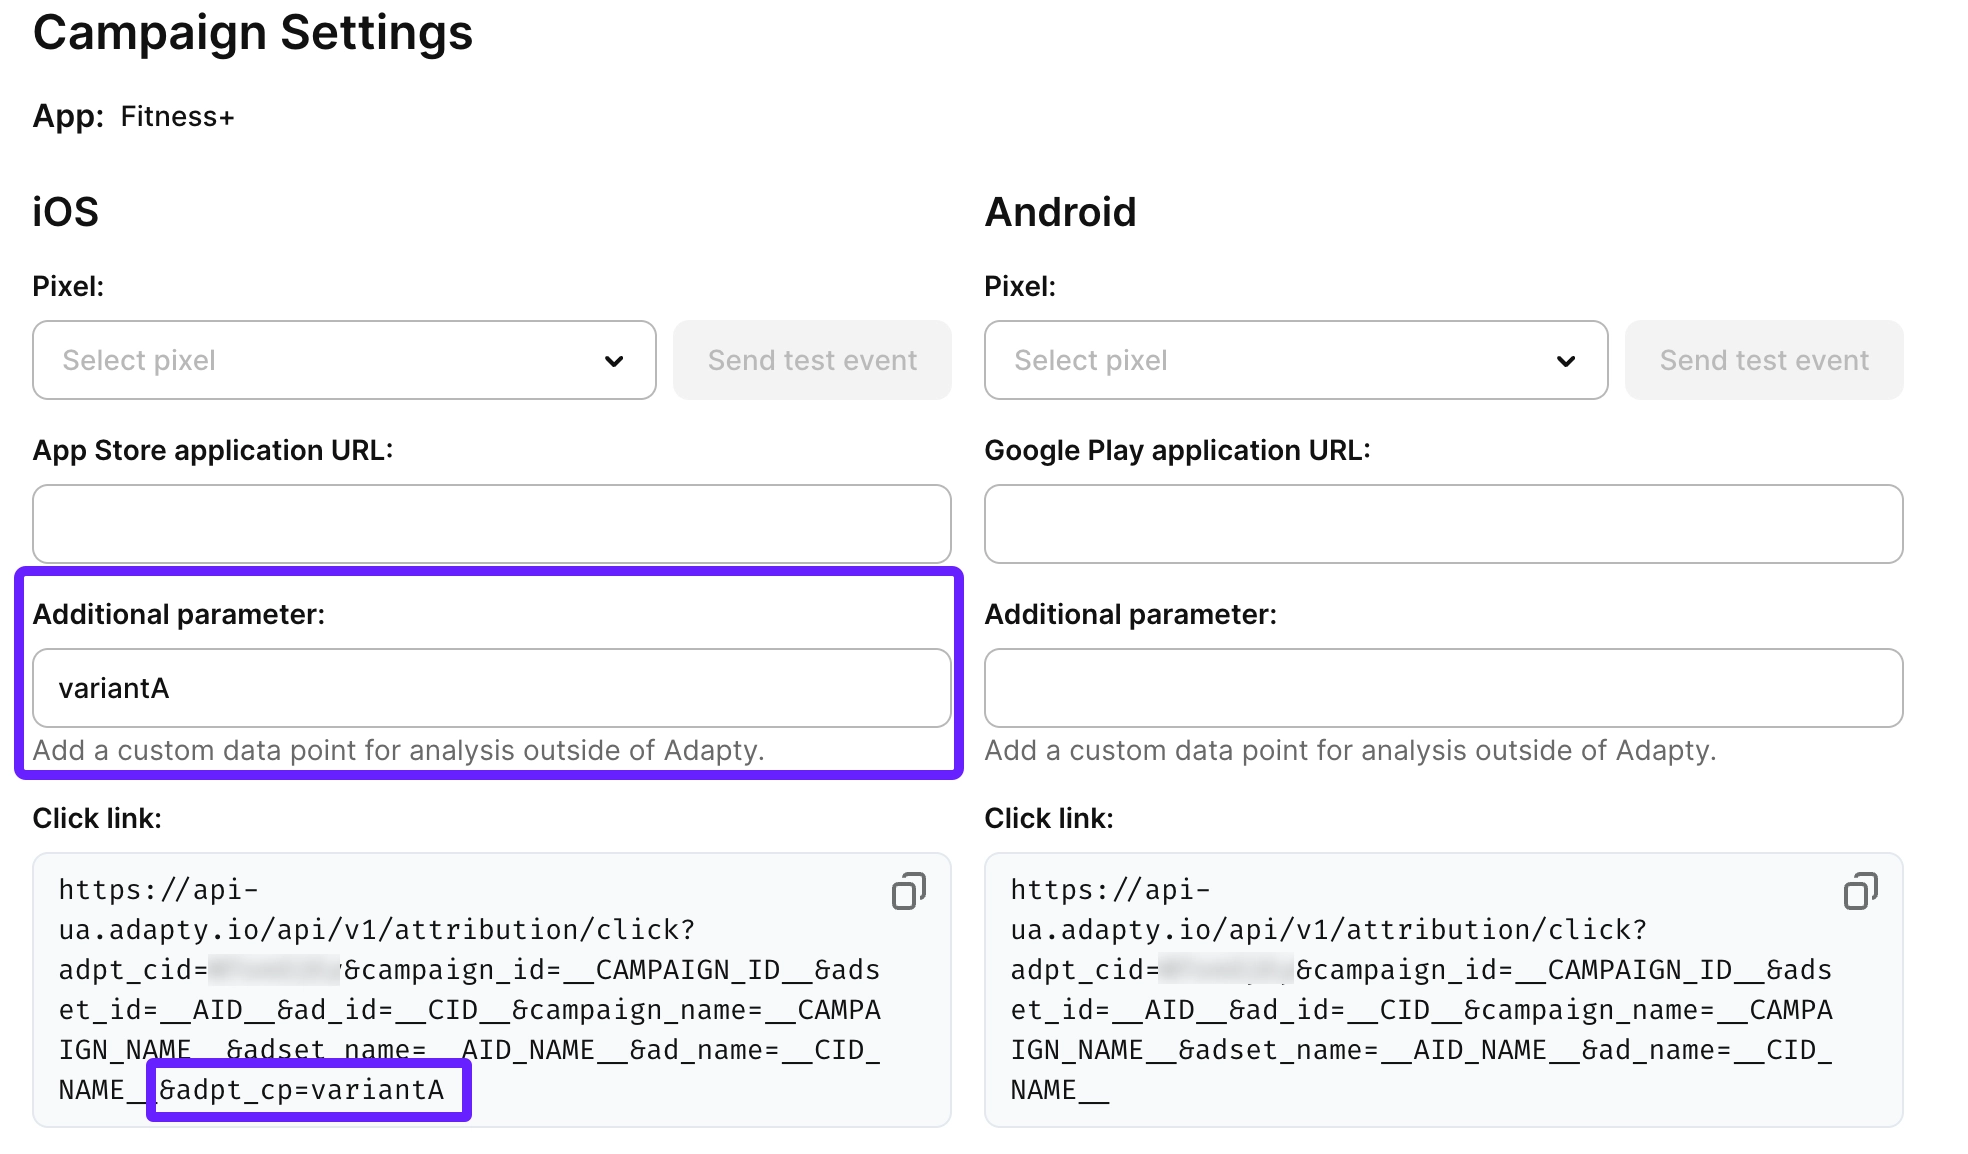Viewport: 1968px width, 1154px height.
Task: Click the highlighted adpt_cp=variantA parameter in the link
Action: pyautogui.click(x=307, y=1090)
